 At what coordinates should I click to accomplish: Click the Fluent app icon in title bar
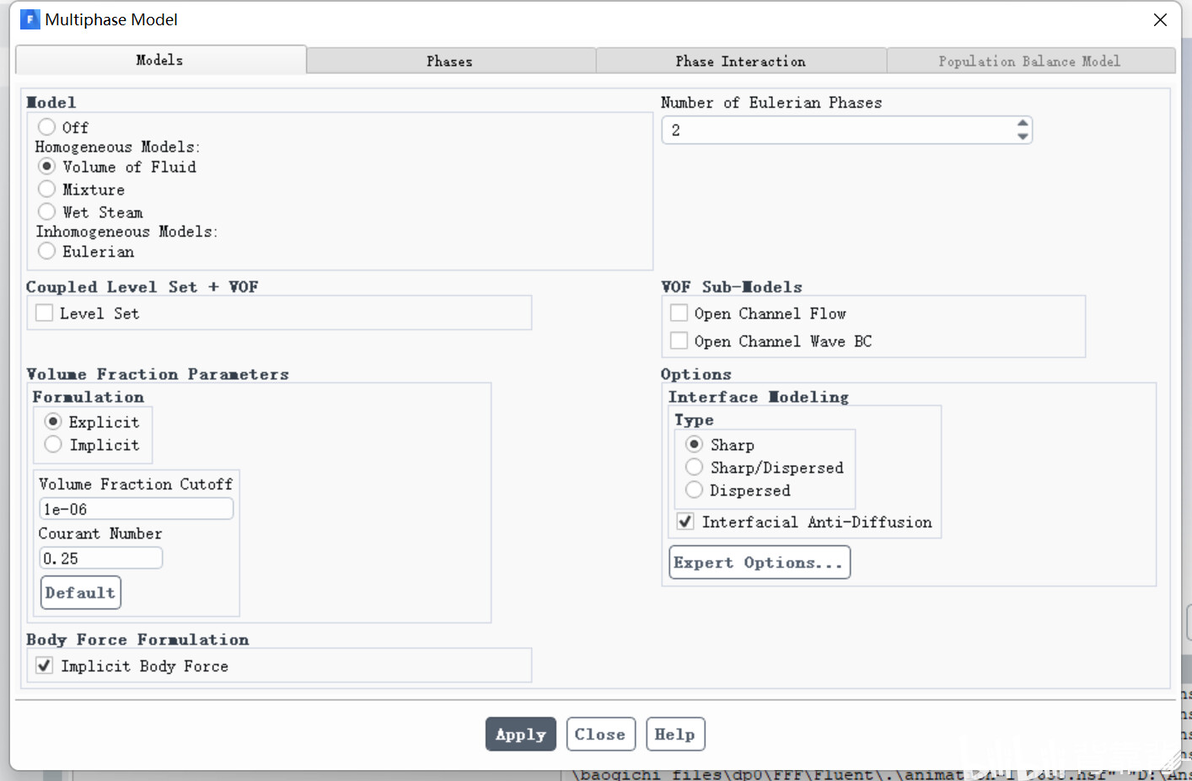(30, 20)
